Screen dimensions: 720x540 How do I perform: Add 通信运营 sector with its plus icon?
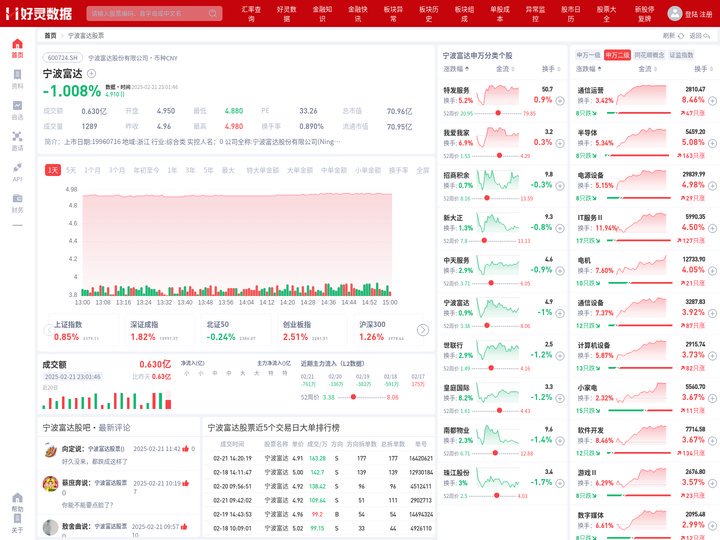click(712, 101)
